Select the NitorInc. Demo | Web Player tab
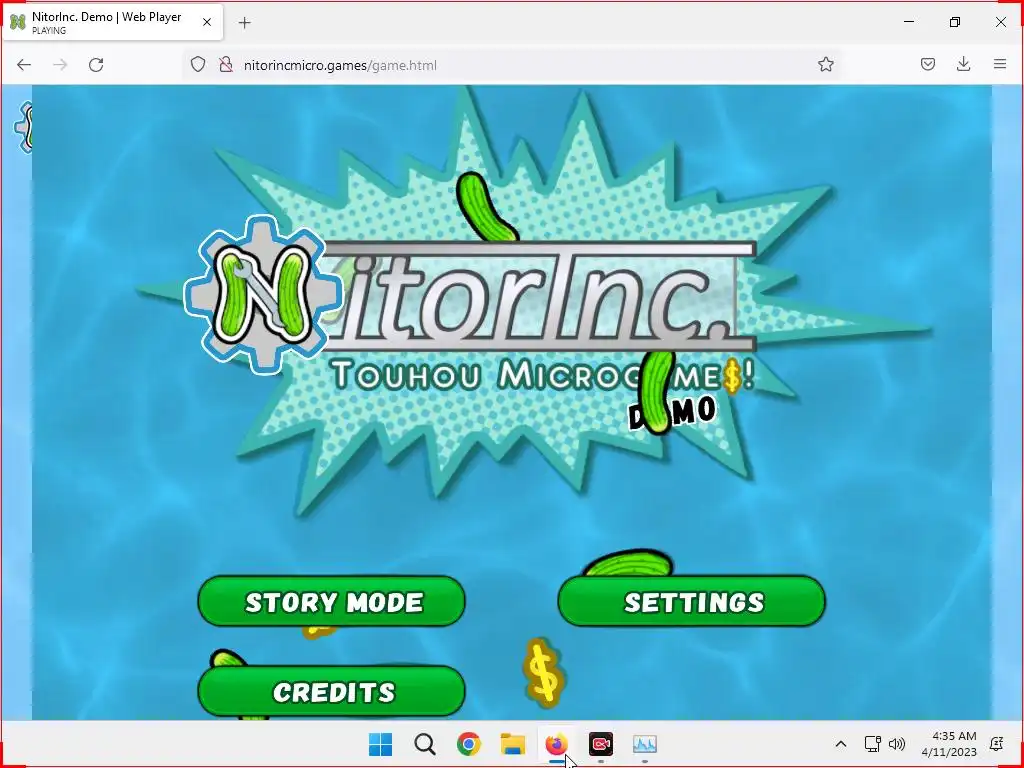The image size is (1024, 768). click(113, 22)
